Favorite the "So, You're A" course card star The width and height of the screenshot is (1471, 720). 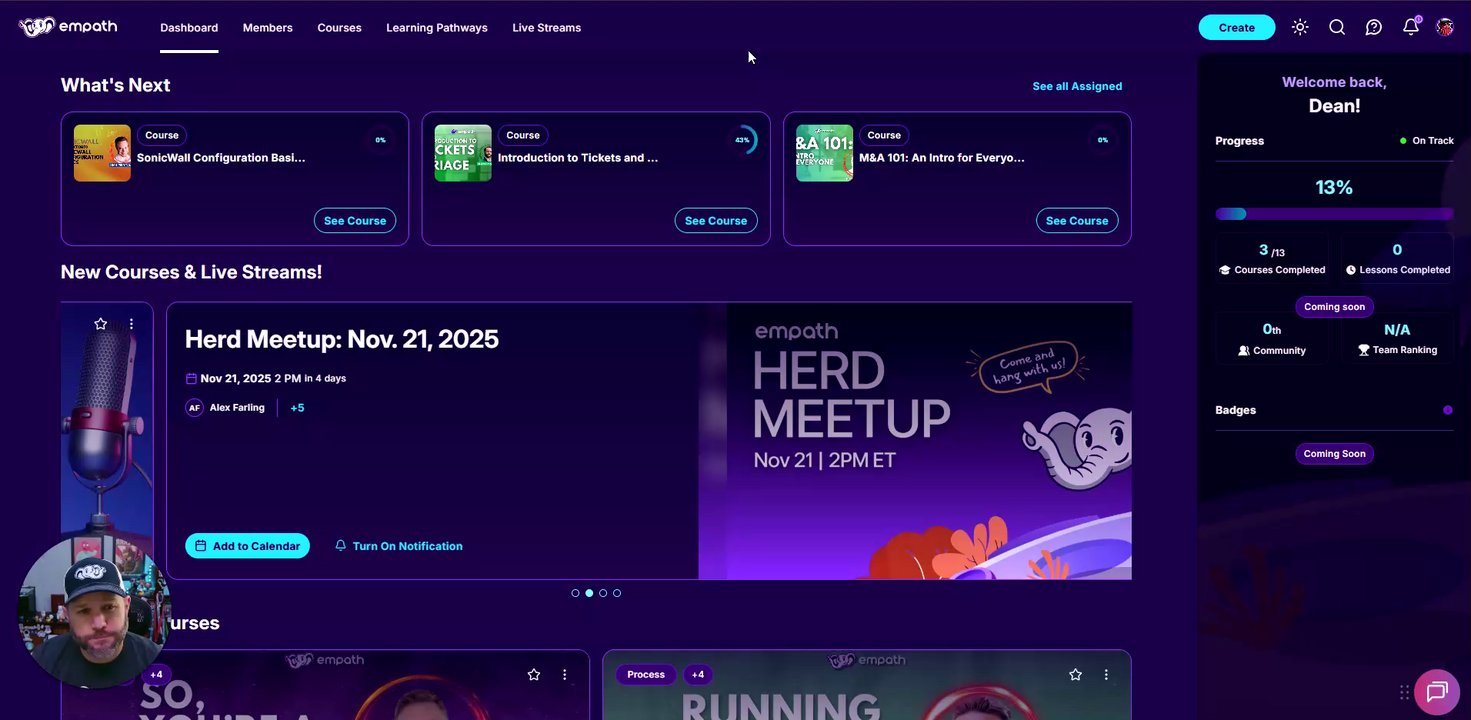534,675
